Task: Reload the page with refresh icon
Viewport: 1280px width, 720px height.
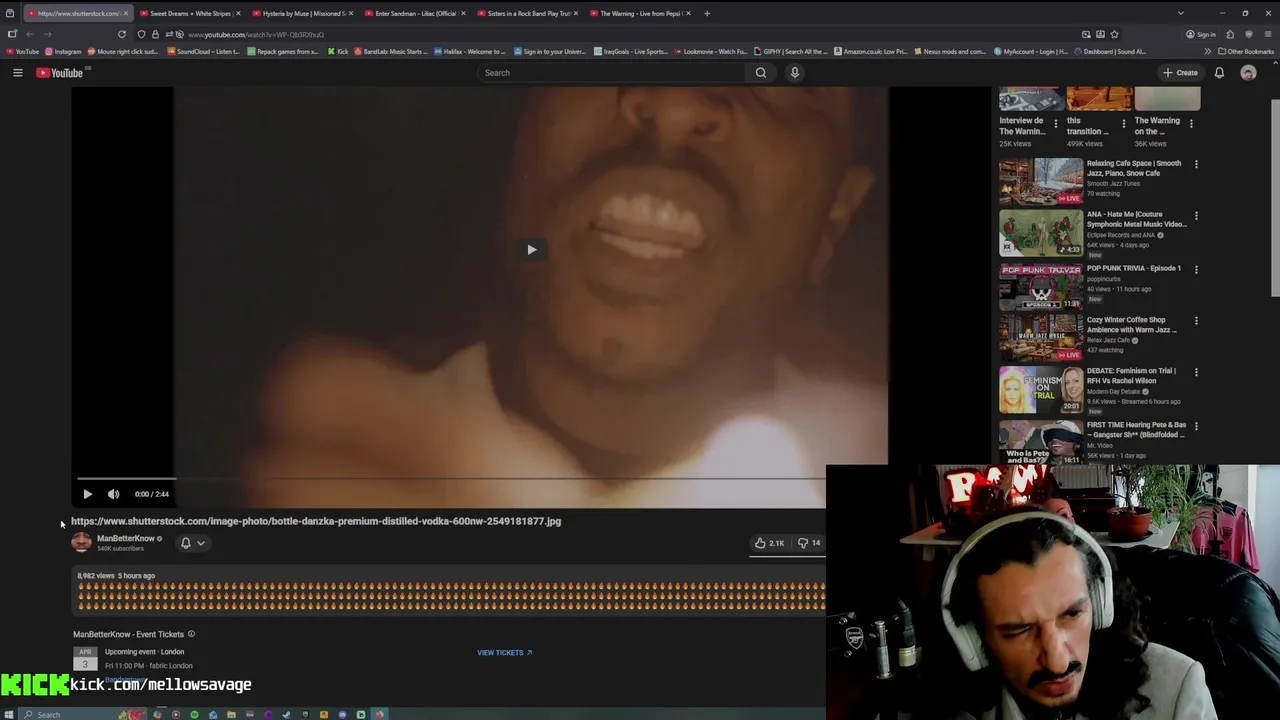Action: [122, 34]
